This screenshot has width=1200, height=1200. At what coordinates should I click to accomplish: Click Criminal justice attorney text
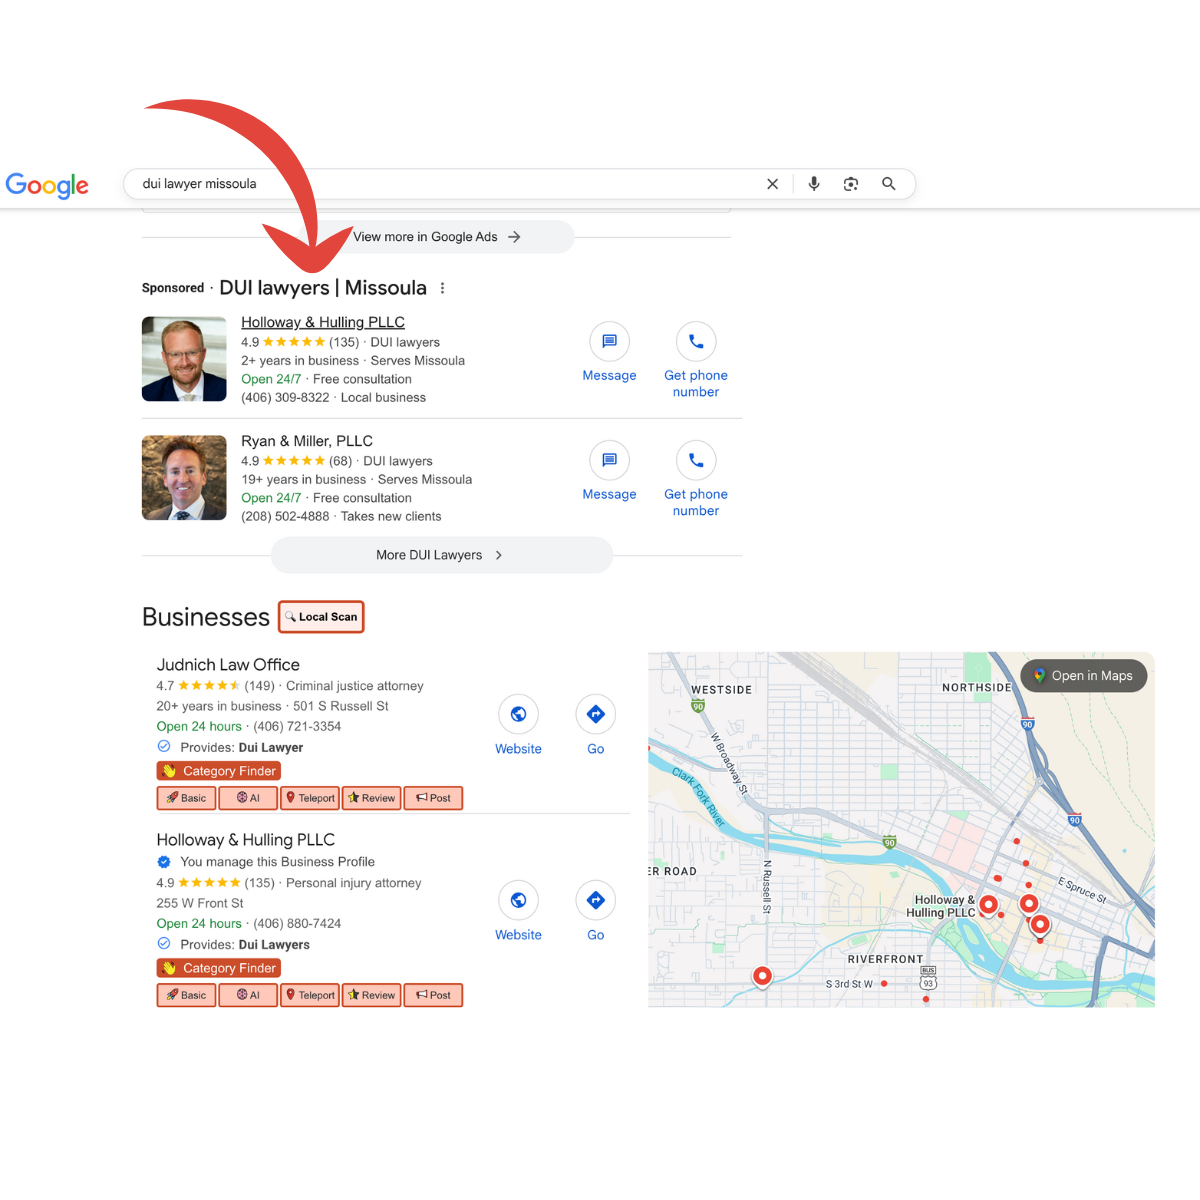355,686
